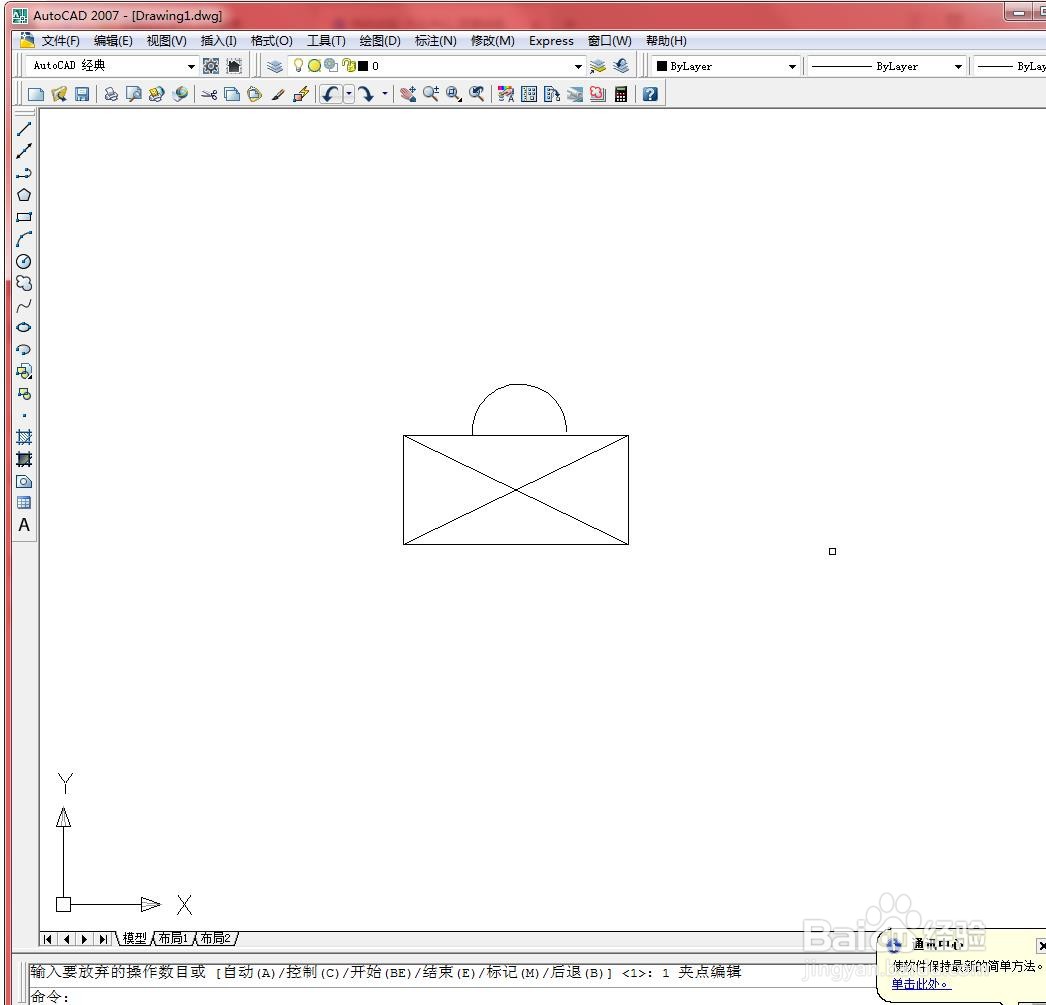Activate Zoom Window tool
The width and height of the screenshot is (1046, 1005).
coord(454,95)
